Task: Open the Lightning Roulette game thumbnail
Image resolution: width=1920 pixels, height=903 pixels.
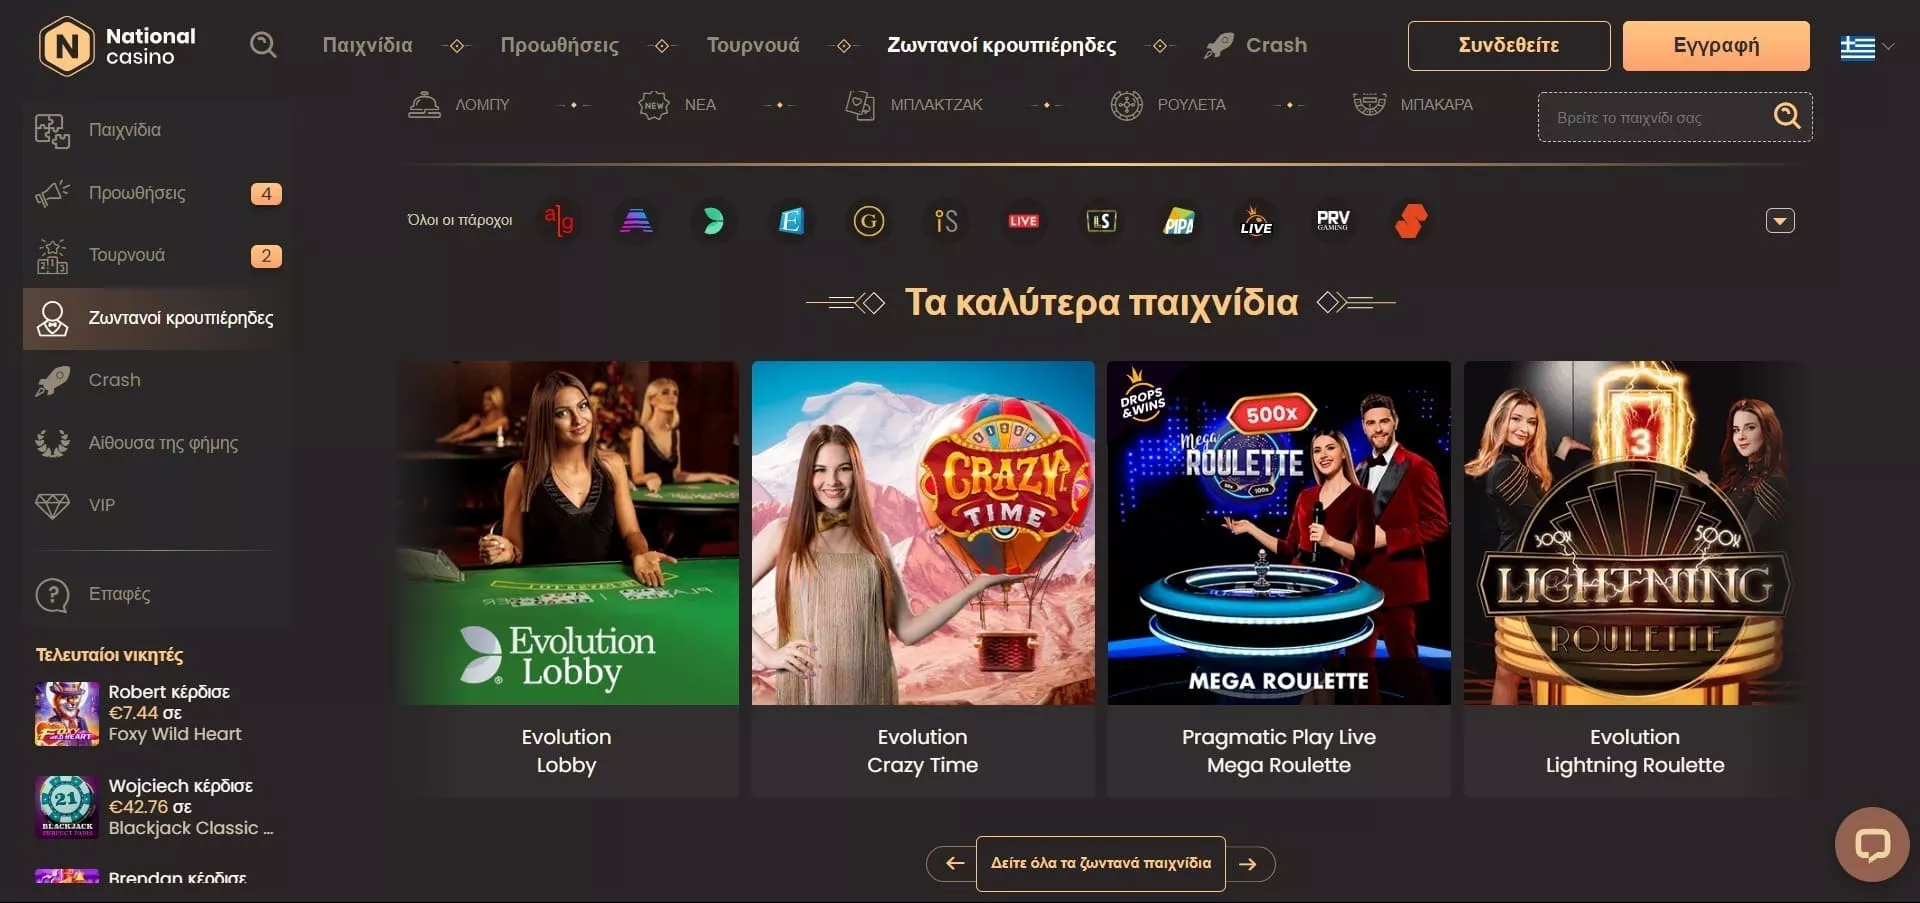Action: (1635, 533)
